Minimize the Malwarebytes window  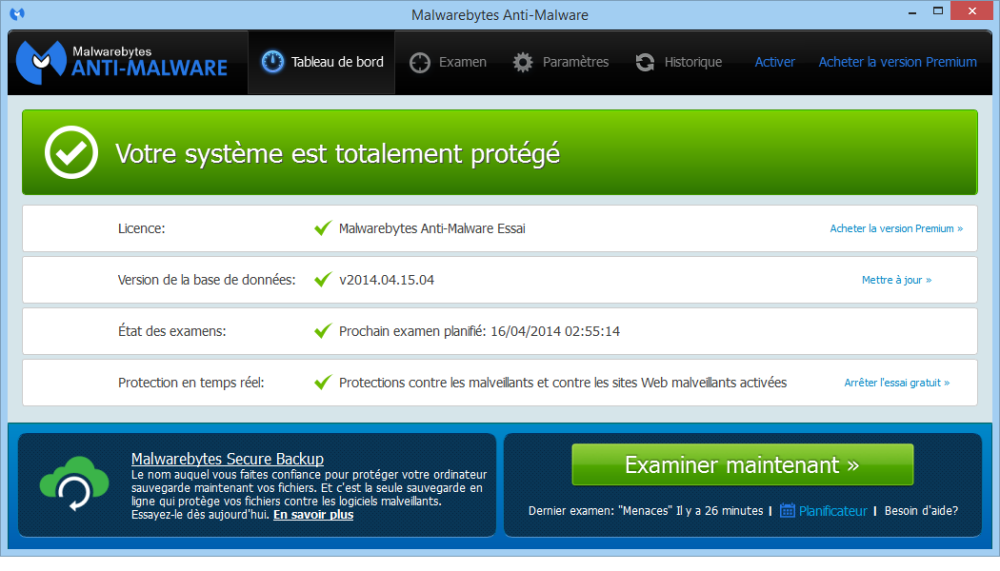point(912,12)
